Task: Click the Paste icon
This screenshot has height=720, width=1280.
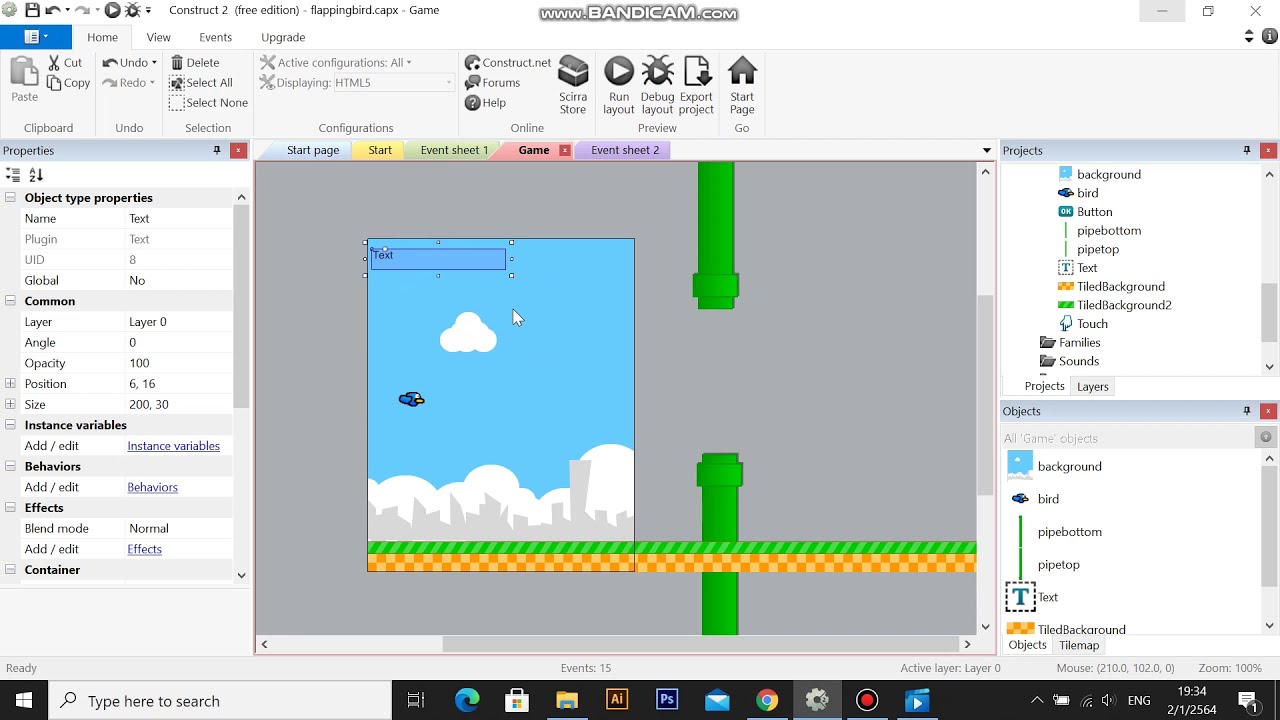Action: click(24, 80)
